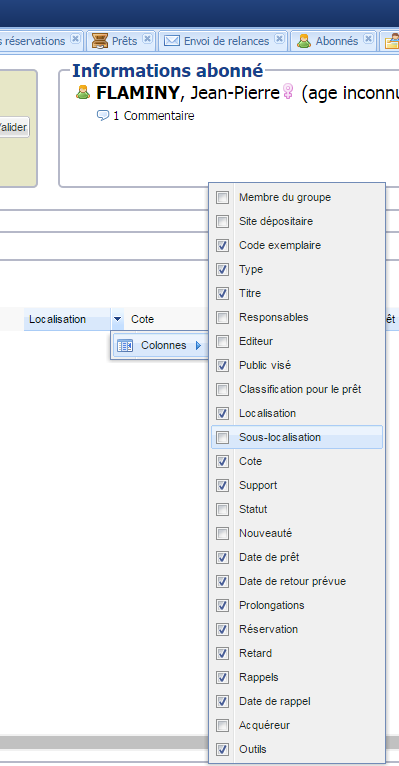
Task: Click the Abonnés user tab icon
Action: [304, 41]
